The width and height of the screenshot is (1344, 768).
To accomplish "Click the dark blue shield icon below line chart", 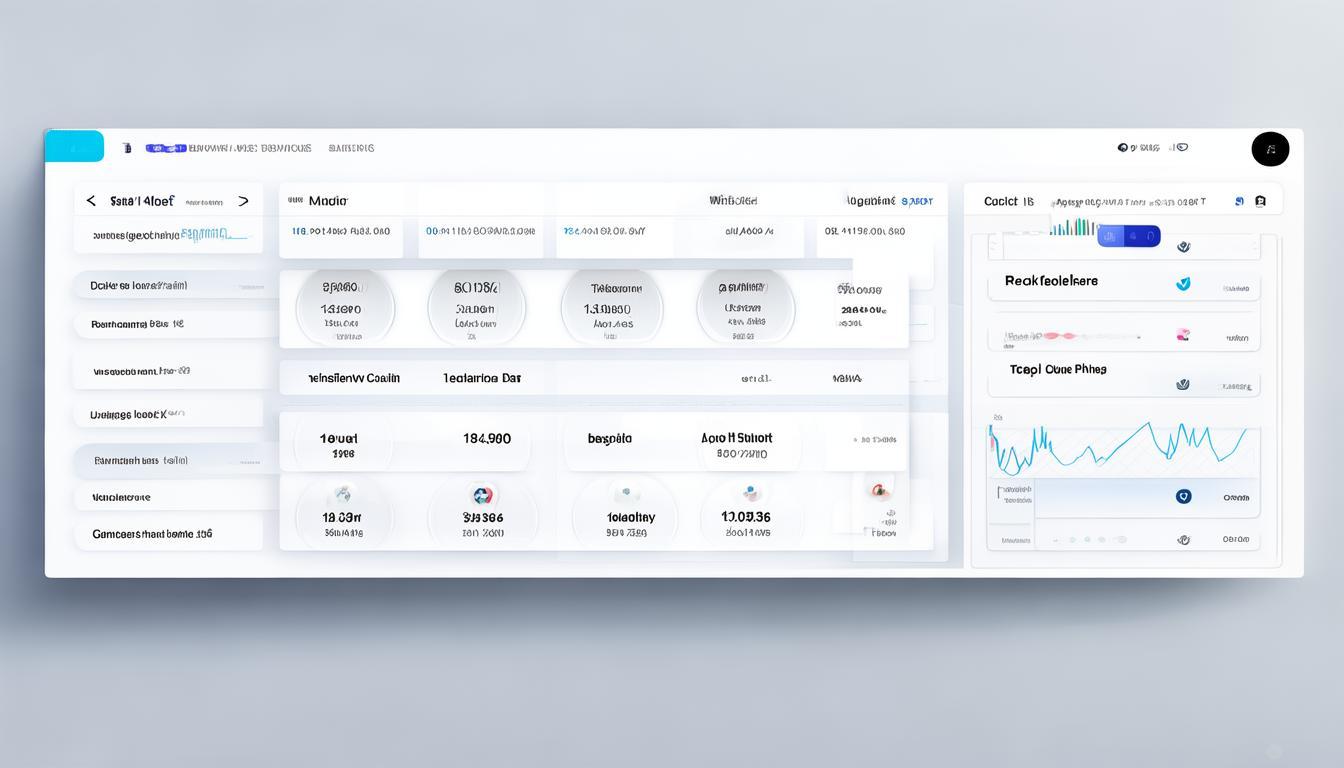I will [1183, 496].
